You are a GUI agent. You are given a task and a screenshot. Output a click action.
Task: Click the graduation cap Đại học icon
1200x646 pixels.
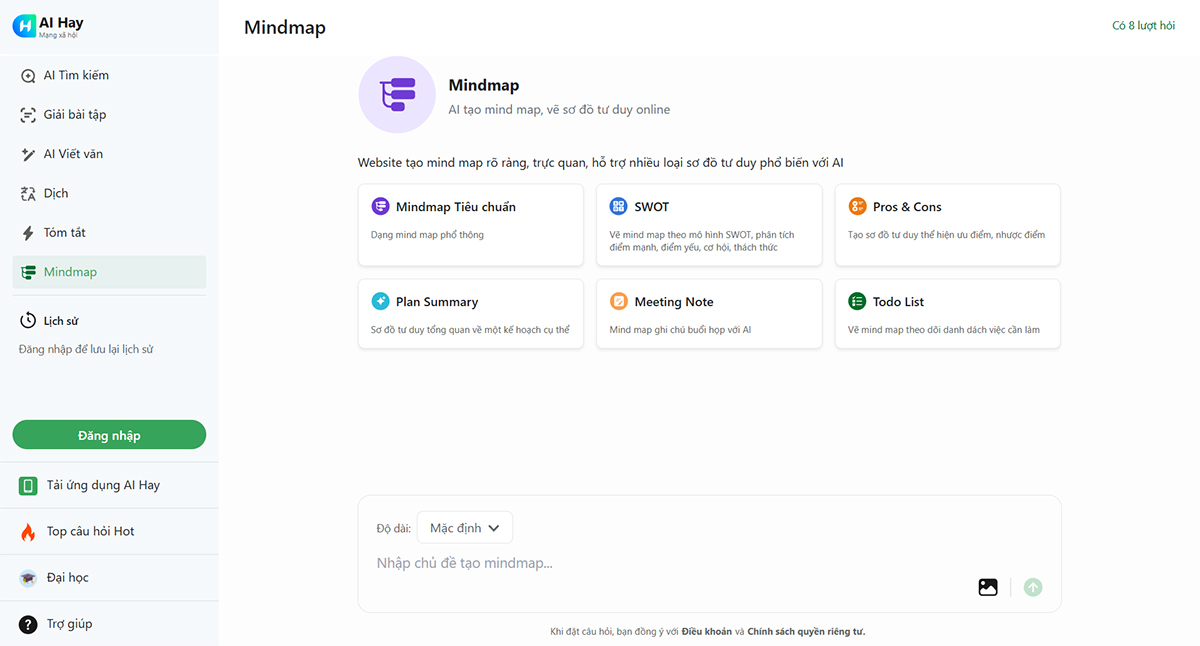pyautogui.click(x=28, y=578)
